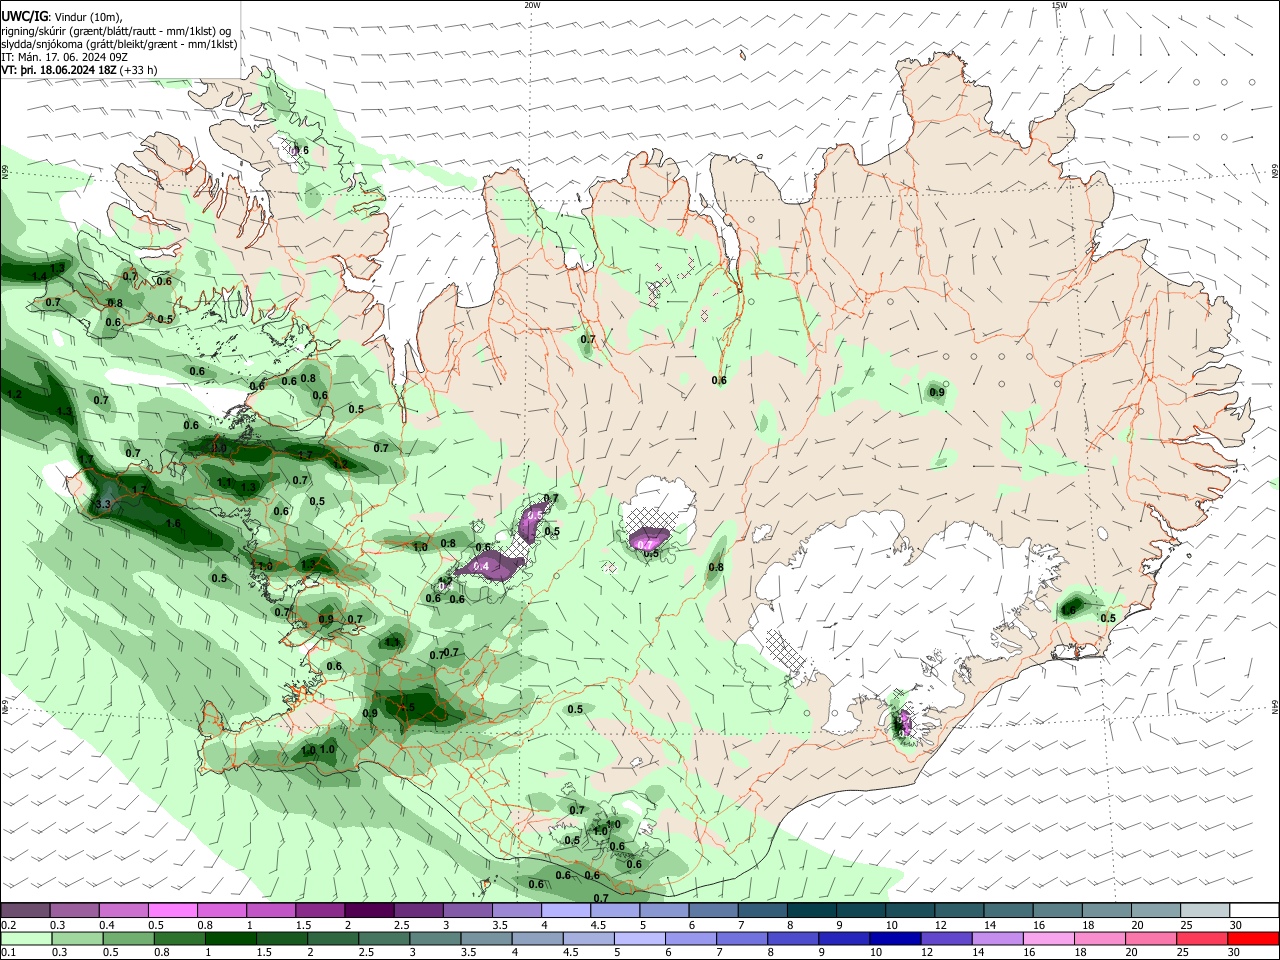The width and height of the screenshot is (1280, 960).
Task: Click the 15W longitude label
Action: (x=1058, y=5)
